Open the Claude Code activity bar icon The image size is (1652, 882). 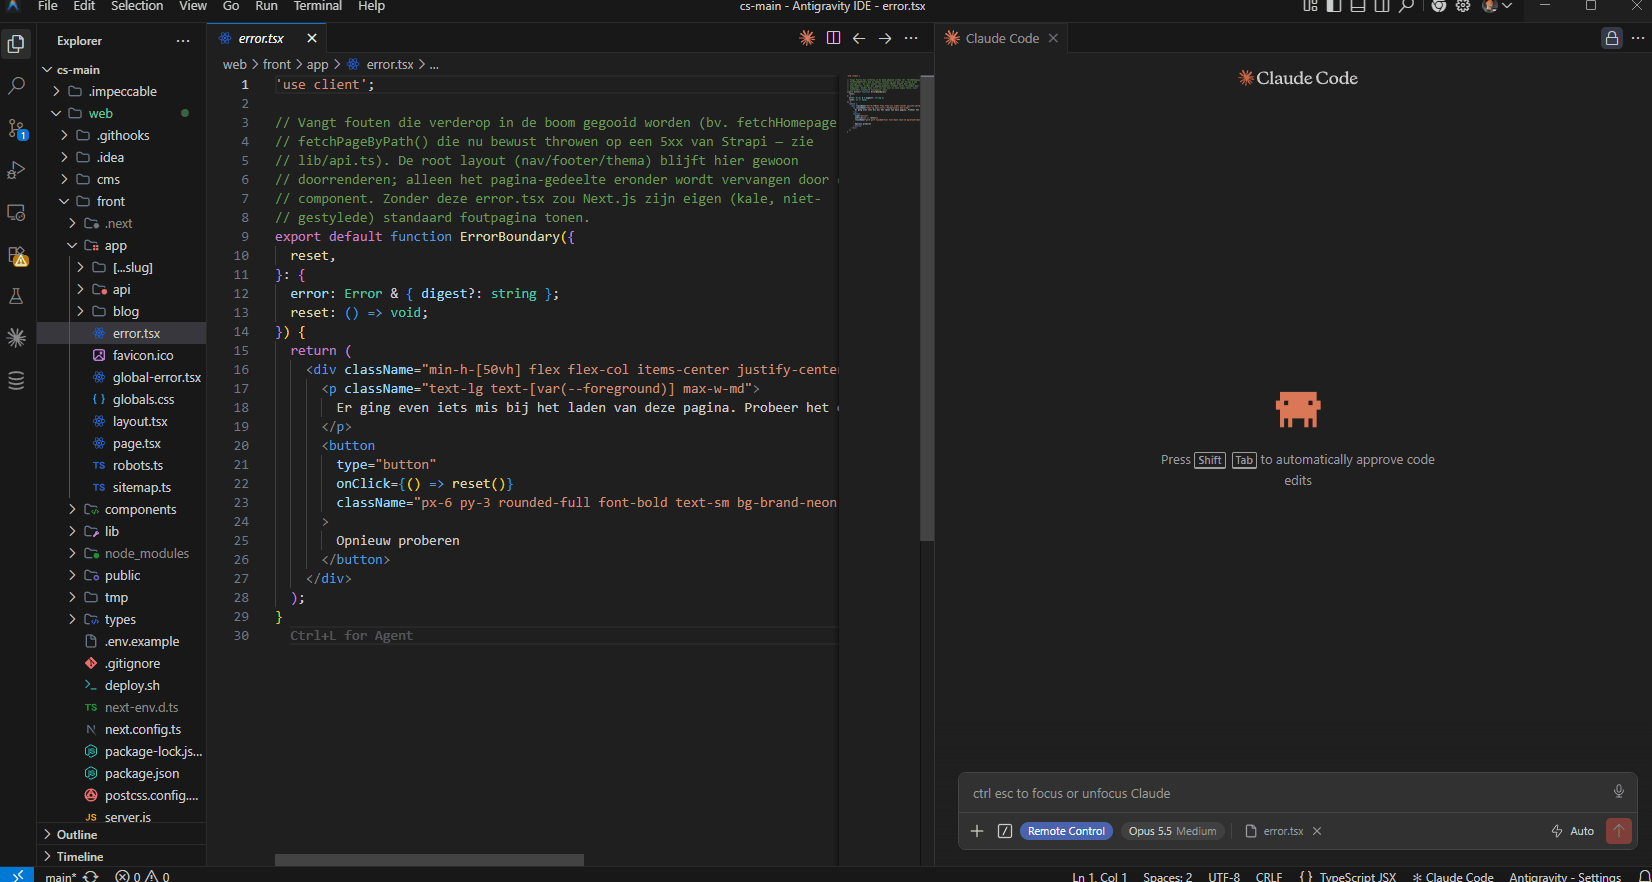point(16,338)
